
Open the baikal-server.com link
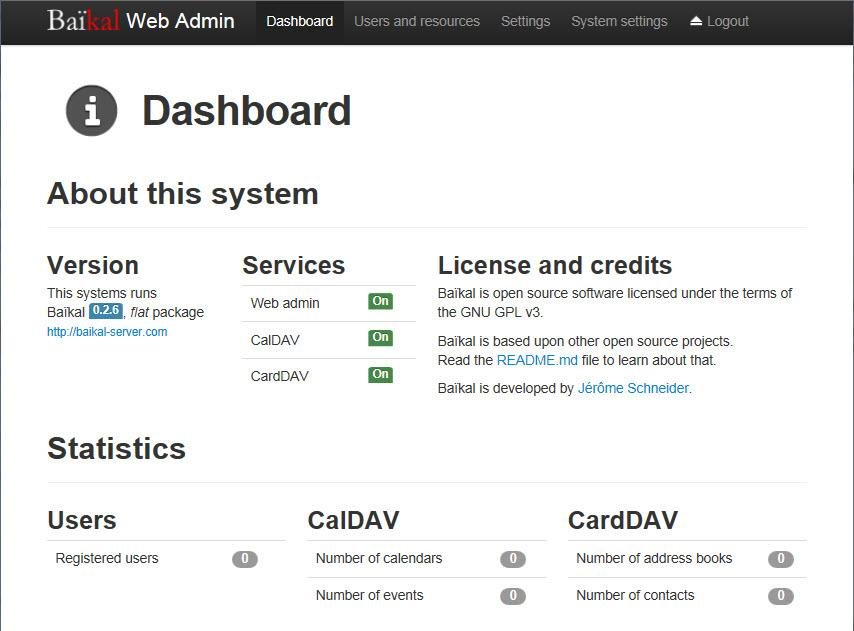(x=107, y=332)
